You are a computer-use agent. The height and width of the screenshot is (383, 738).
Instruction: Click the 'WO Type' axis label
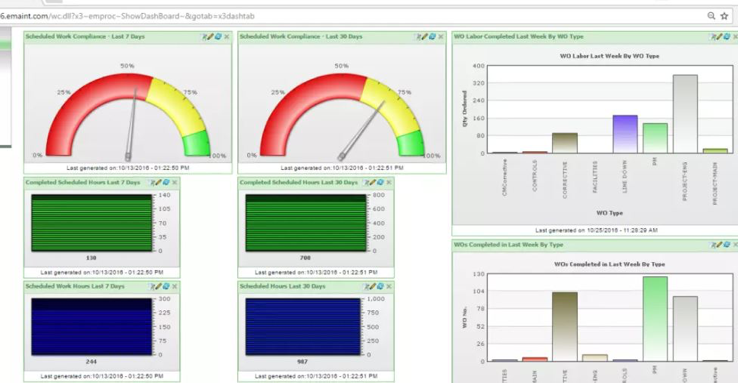(610, 213)
